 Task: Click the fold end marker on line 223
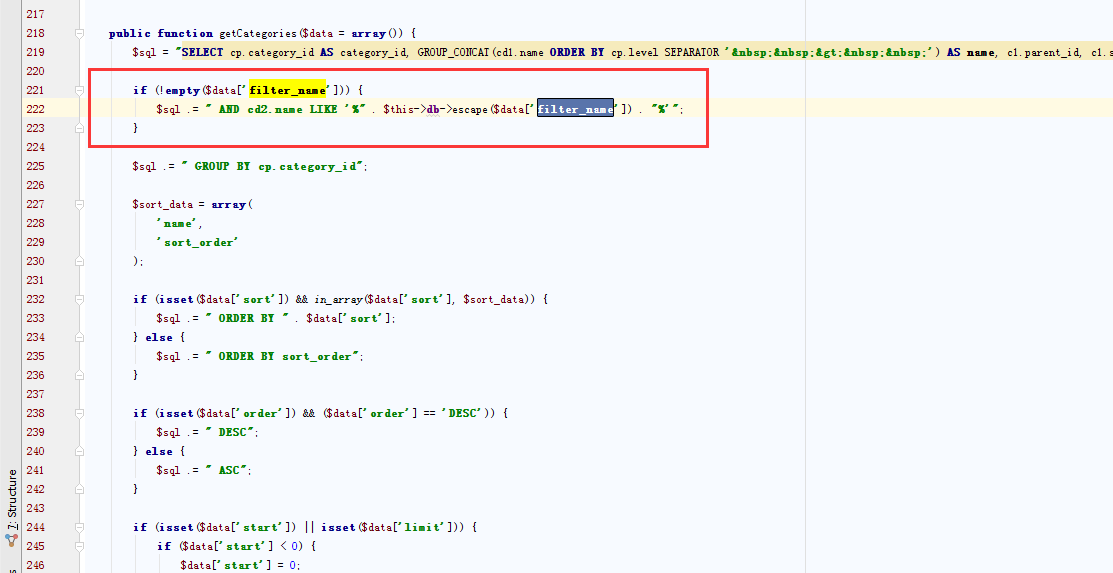(x=80, y=128)
